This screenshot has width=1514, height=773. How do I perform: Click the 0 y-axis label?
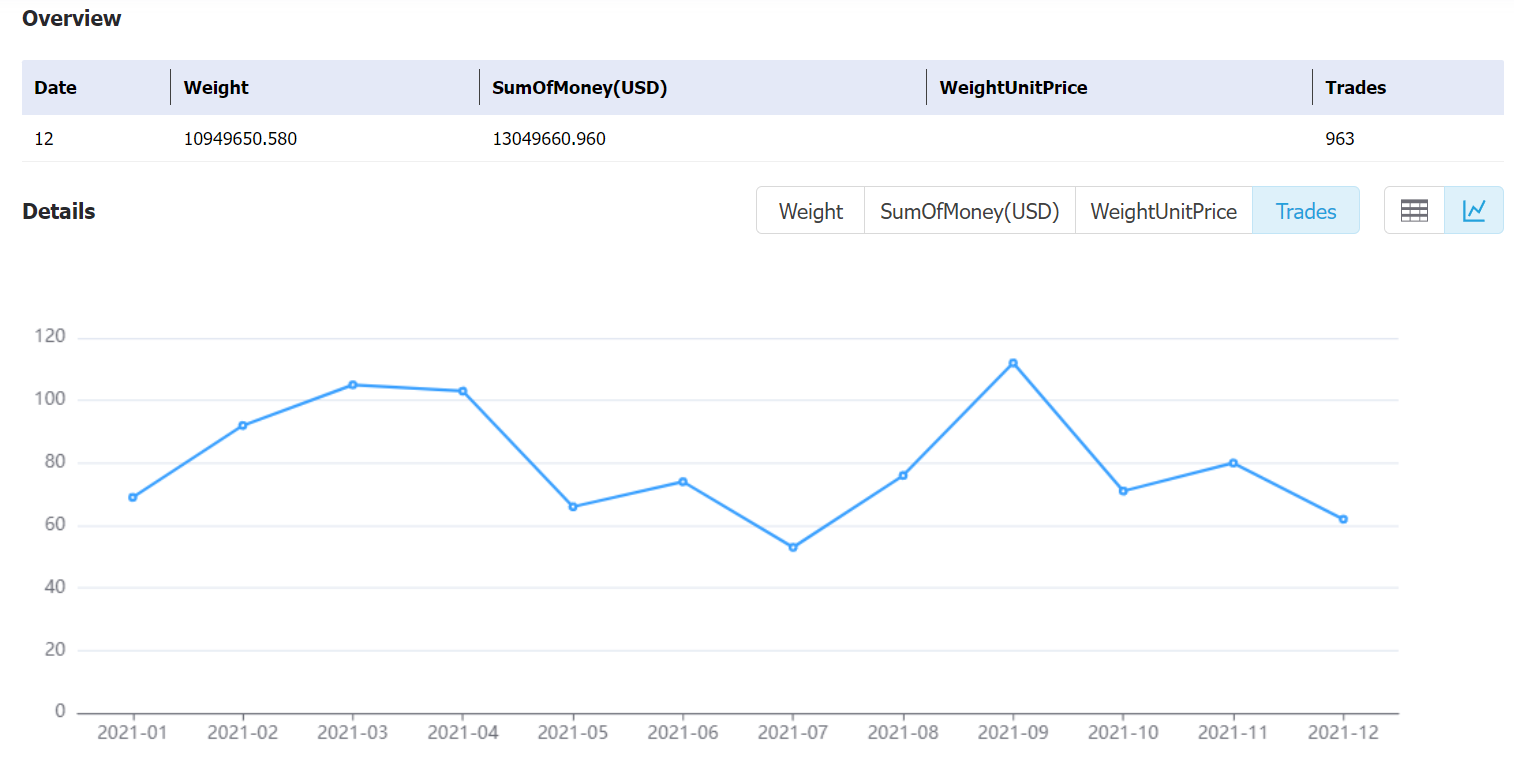click(x=60, y=711)
